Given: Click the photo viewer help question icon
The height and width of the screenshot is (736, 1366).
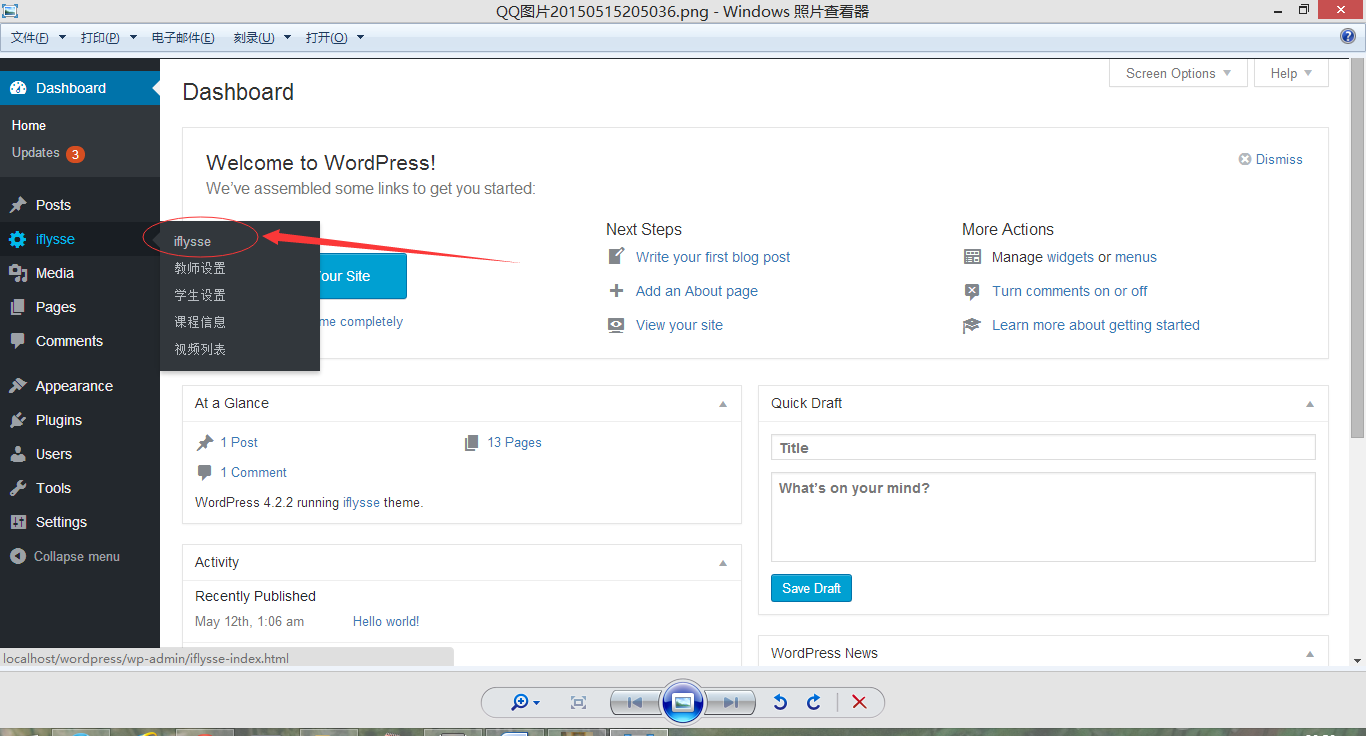Looking at the screenshot, I should pyautogui.click(x=1348, y=36).
